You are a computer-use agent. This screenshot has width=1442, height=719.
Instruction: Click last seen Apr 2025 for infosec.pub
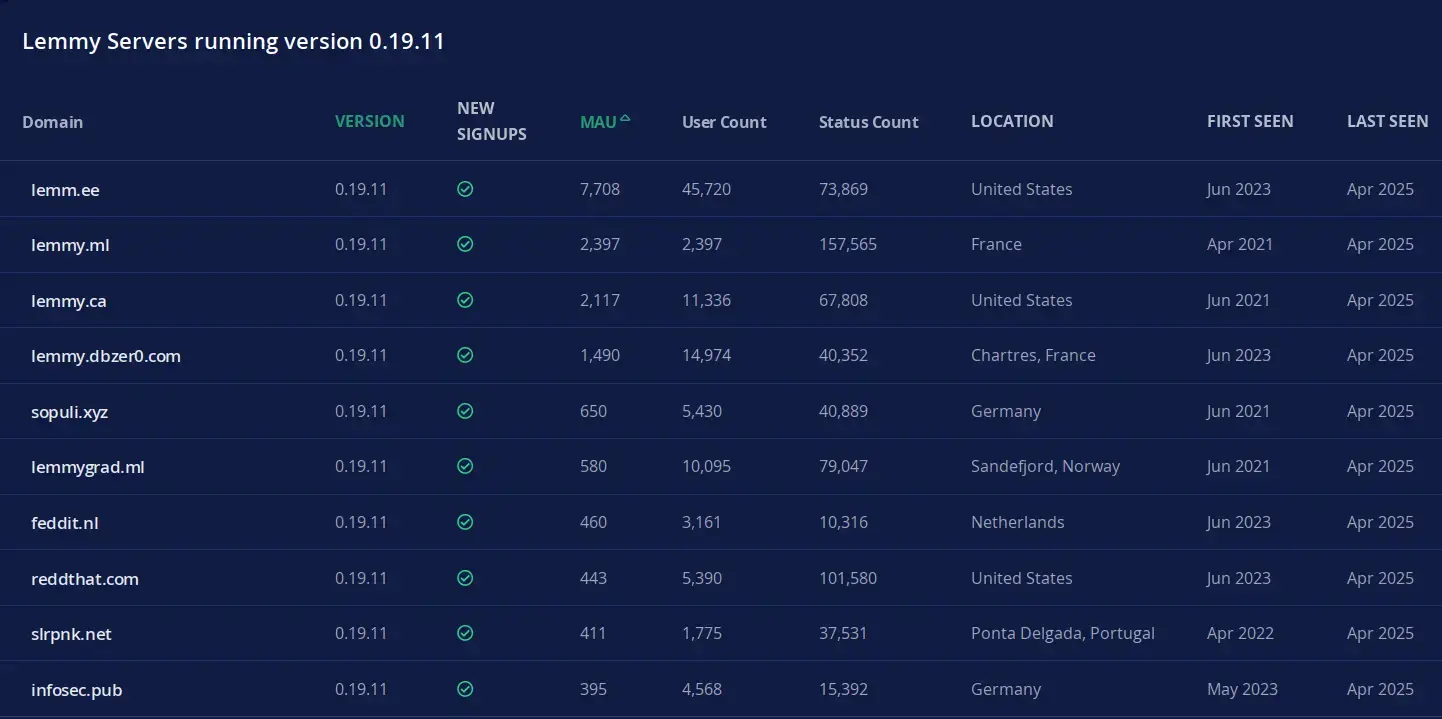(1380, 689)
